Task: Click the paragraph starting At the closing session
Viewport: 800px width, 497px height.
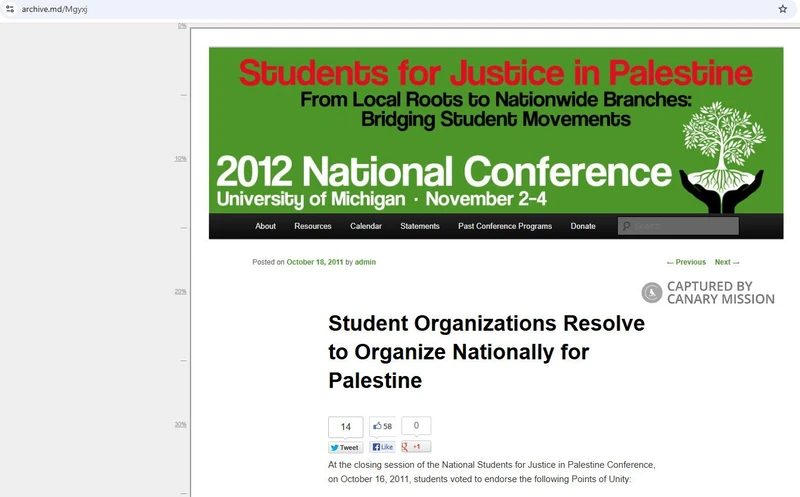Action: point(492,472)
